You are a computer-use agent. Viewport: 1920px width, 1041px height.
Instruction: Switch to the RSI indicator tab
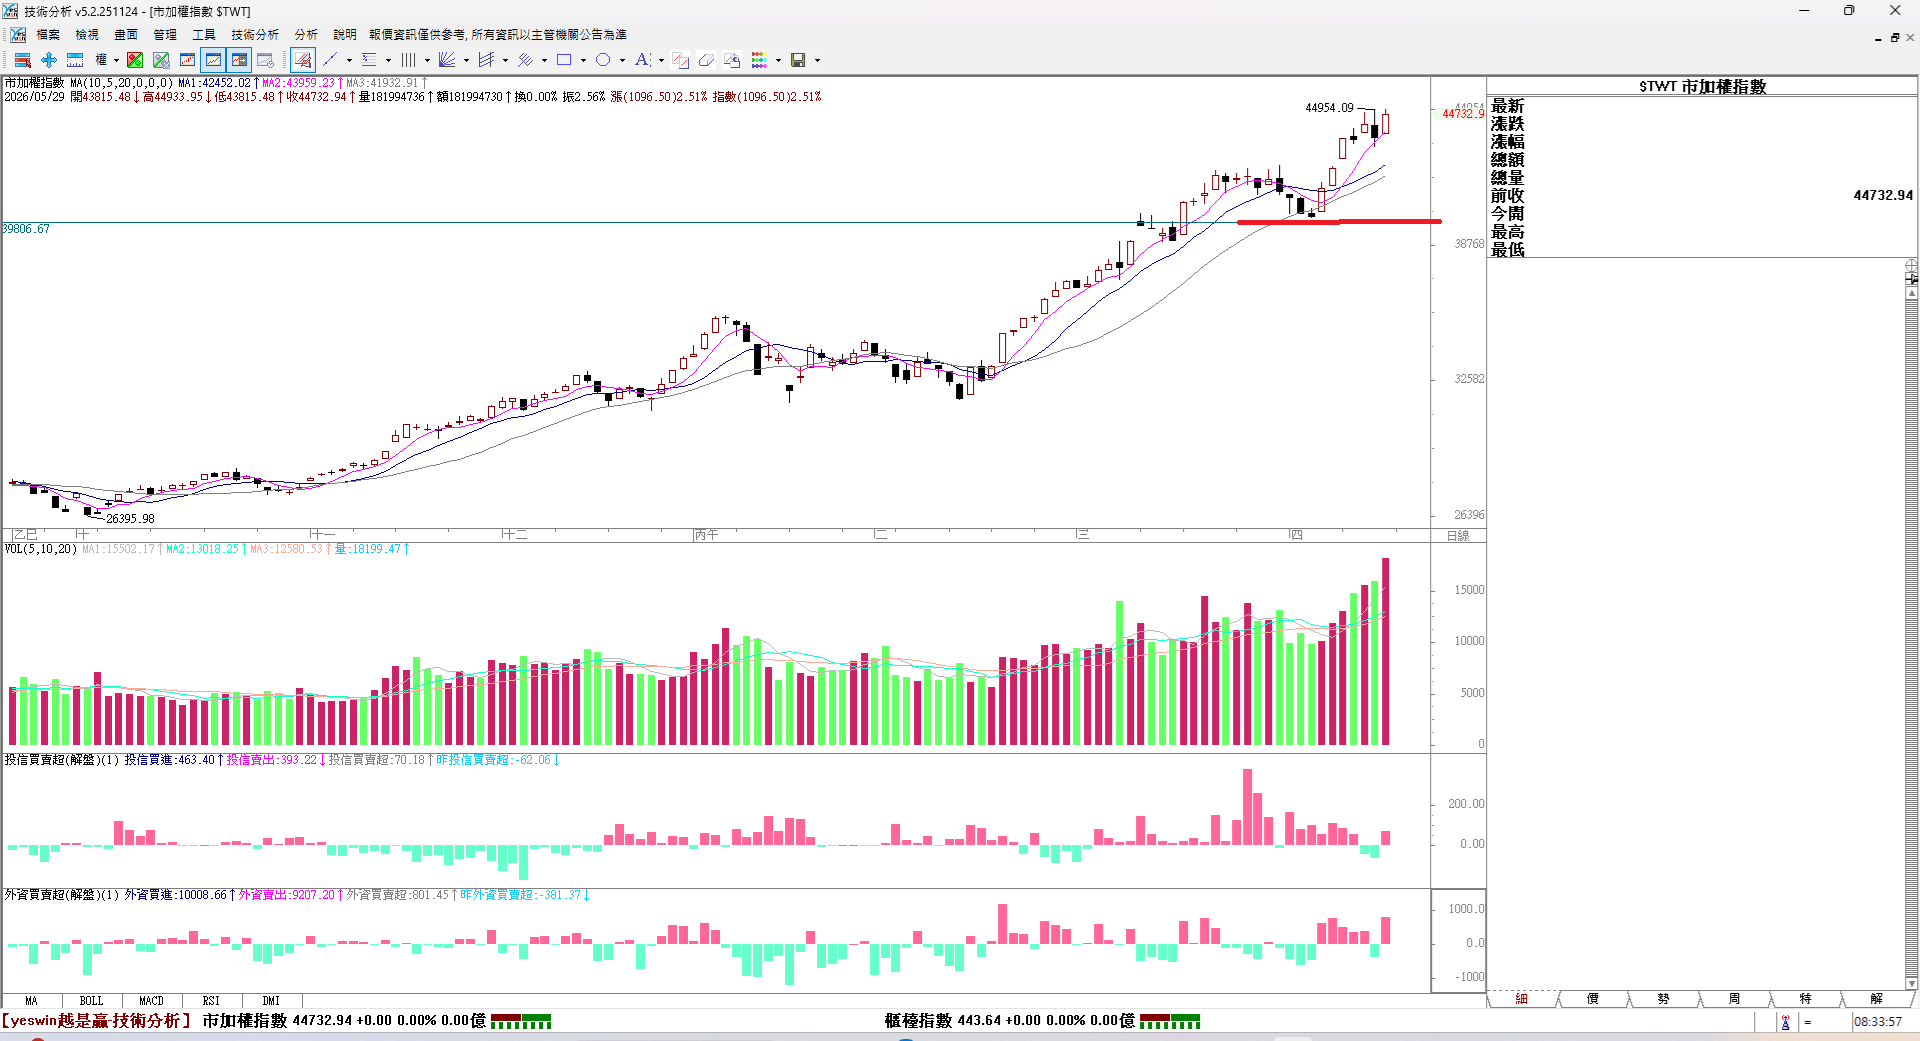211,1000
